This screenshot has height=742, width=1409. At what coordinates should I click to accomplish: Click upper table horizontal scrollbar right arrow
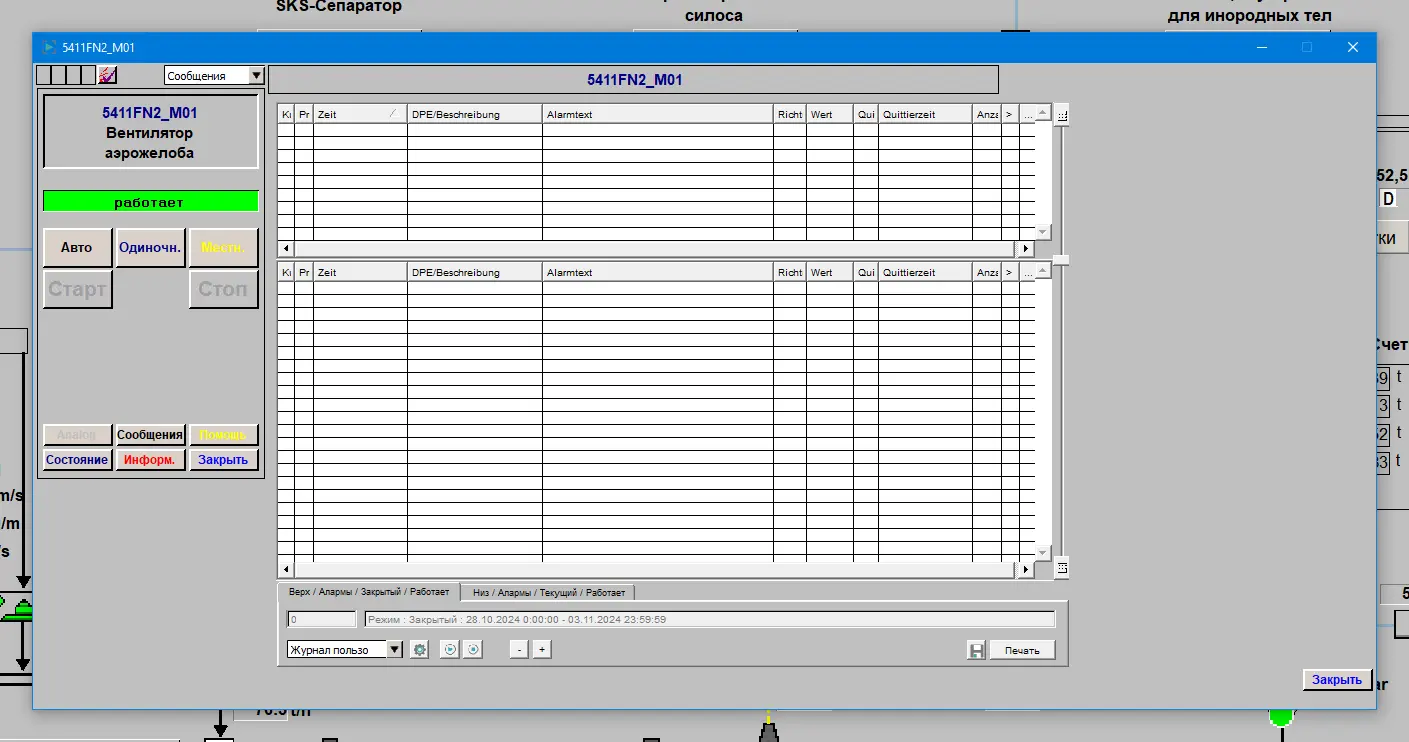coord(1025,248)
